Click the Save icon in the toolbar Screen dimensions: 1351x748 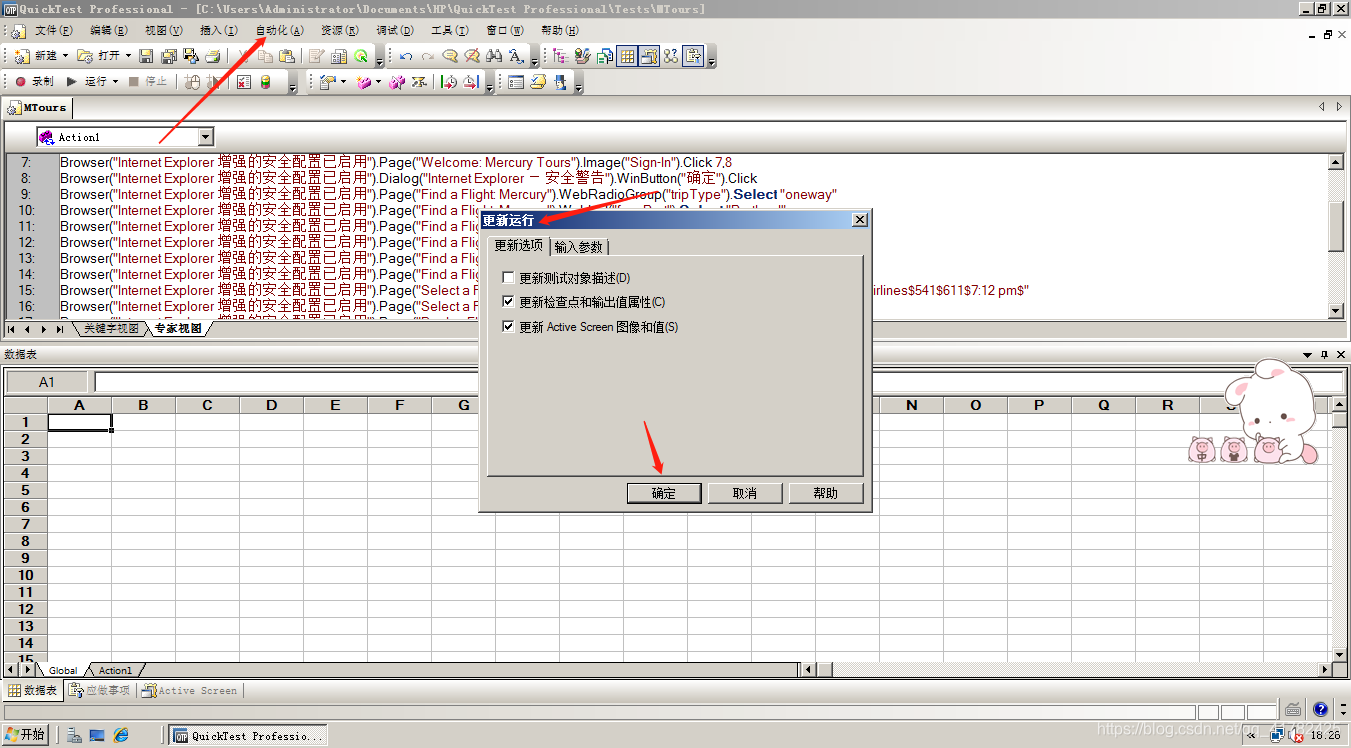point(146,56)
